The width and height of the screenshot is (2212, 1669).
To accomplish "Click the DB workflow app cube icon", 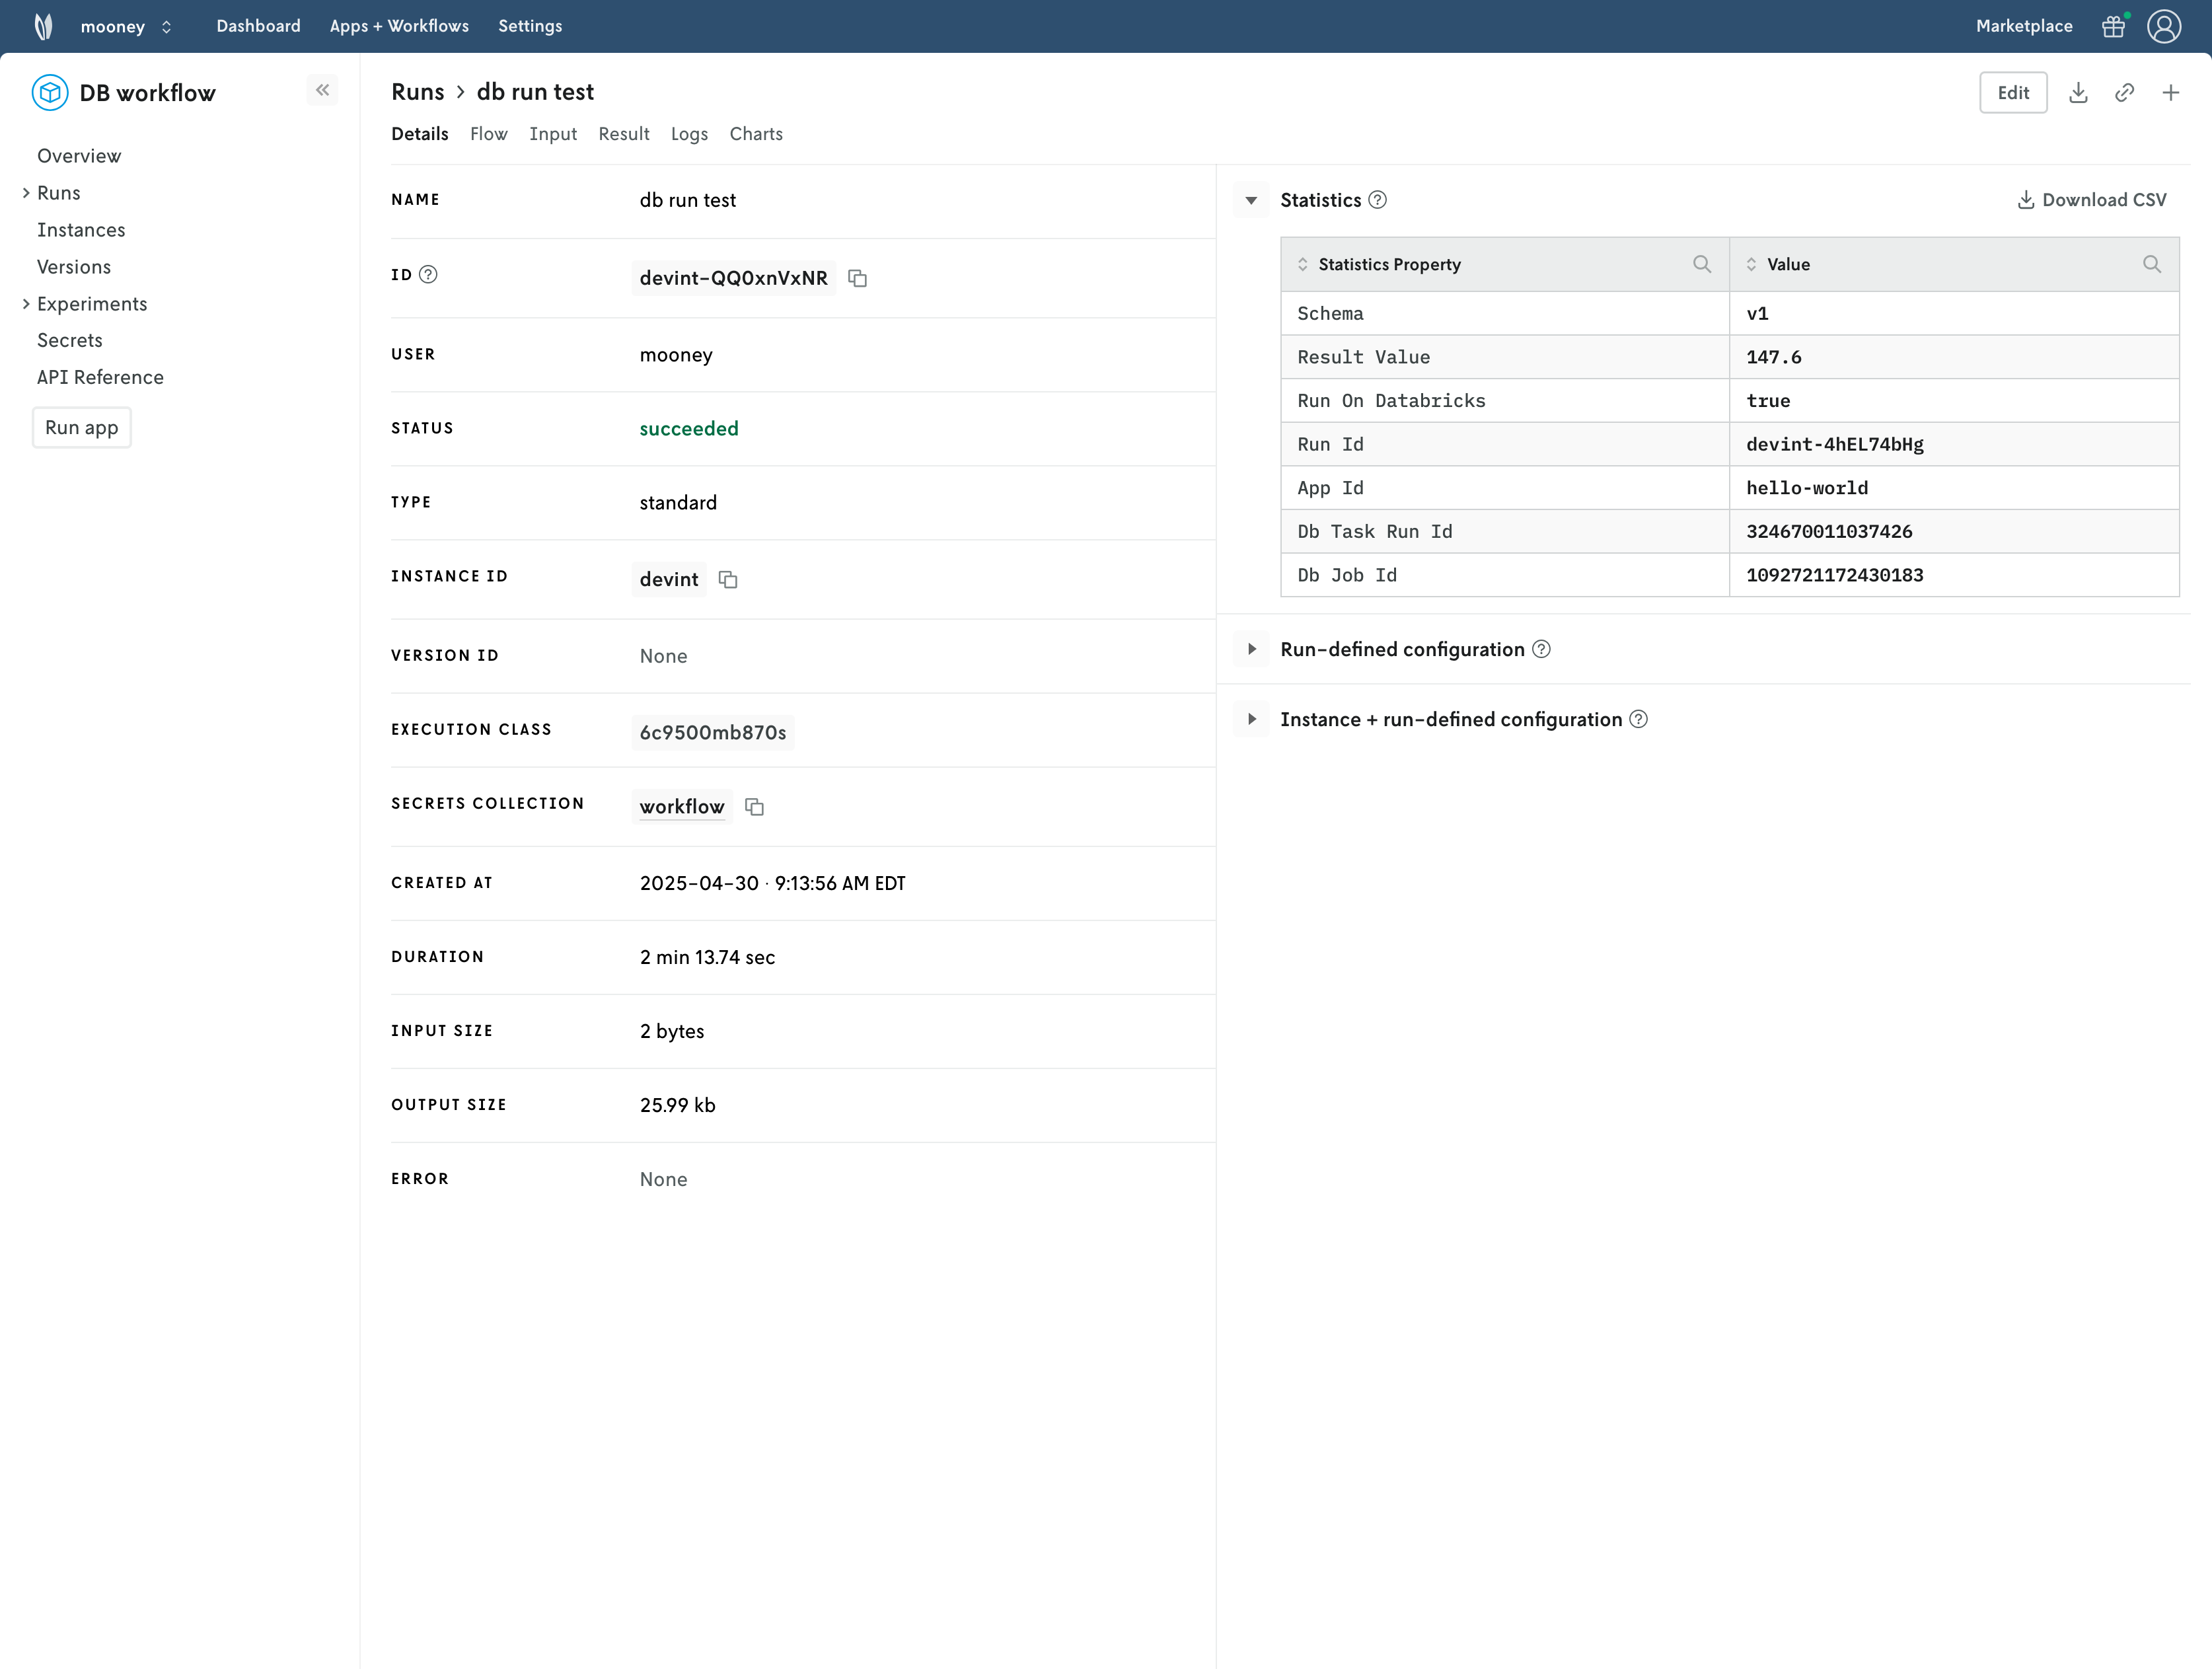I will tap(50, 92).
